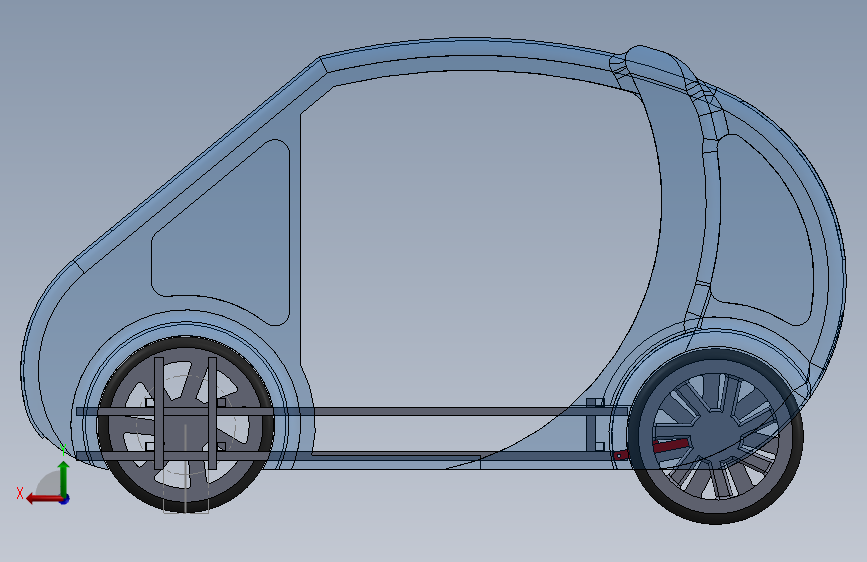Select the wheel hub beside the red arm
Viewport: 867px width, 562px height.
715,436
